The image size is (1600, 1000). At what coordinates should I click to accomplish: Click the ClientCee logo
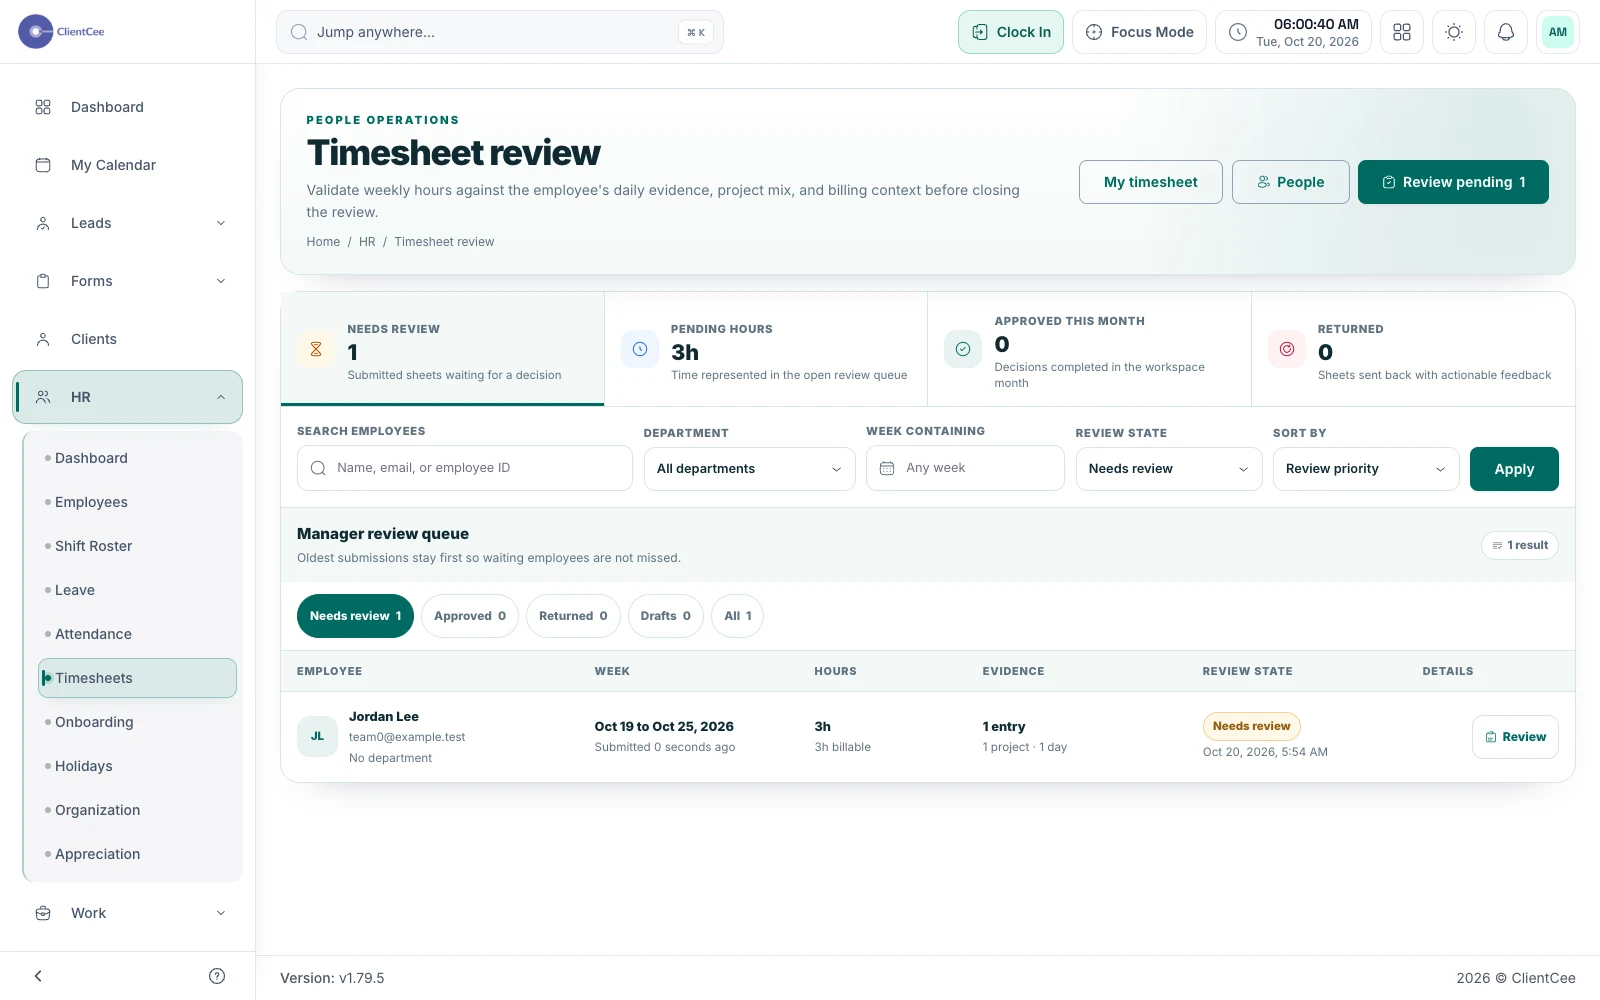(x=62, y=32)
